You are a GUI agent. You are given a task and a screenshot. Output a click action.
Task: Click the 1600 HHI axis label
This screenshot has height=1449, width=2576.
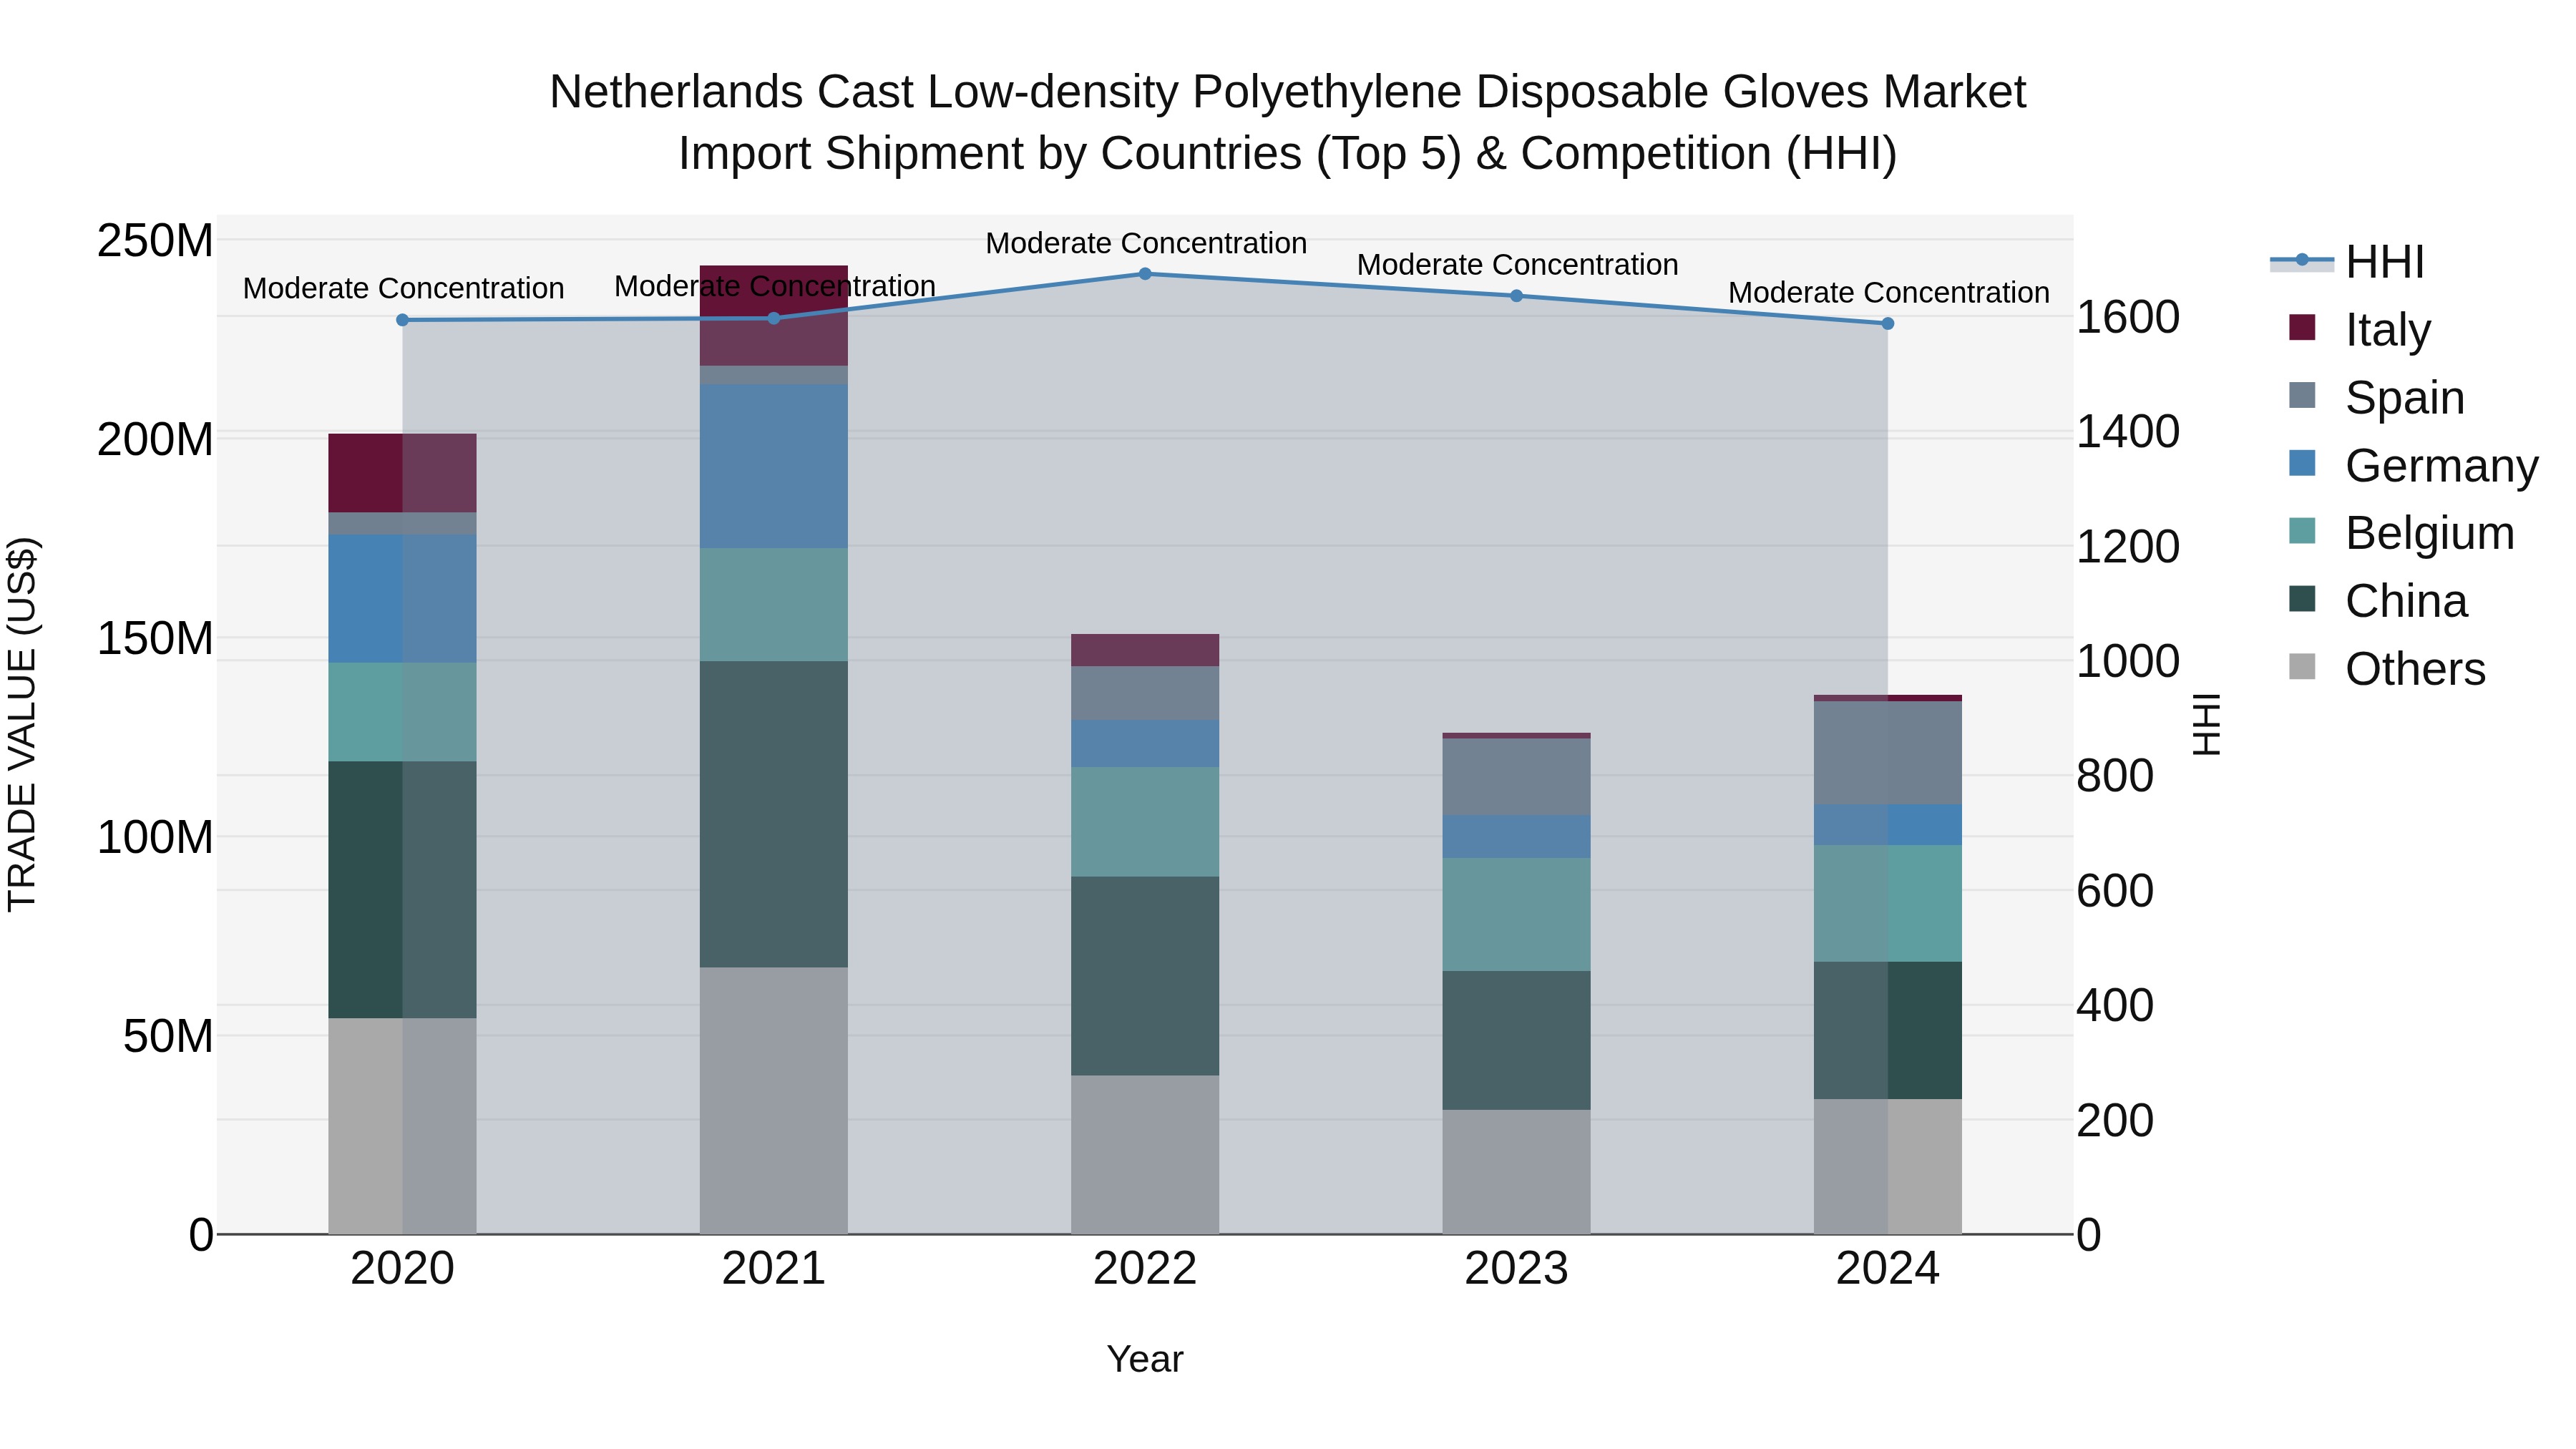[2128, 317]
